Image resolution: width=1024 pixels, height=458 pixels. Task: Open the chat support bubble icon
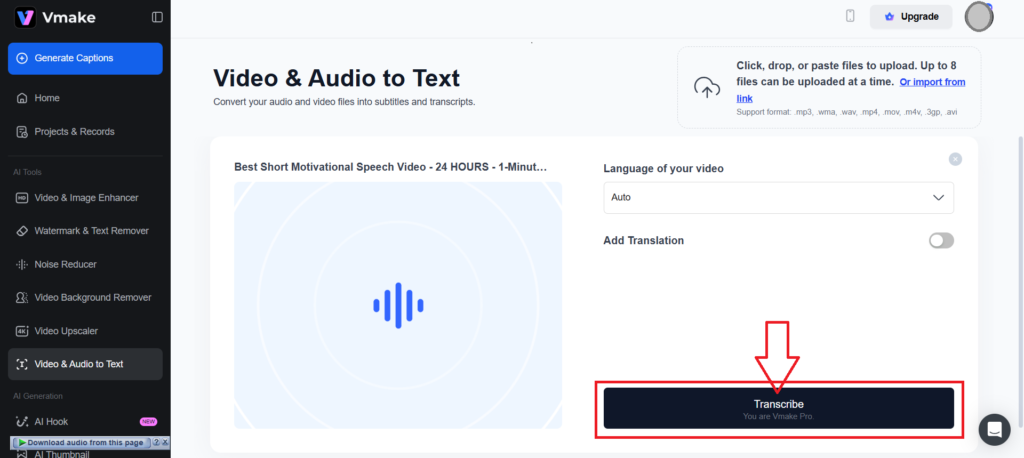pos(994,429)
